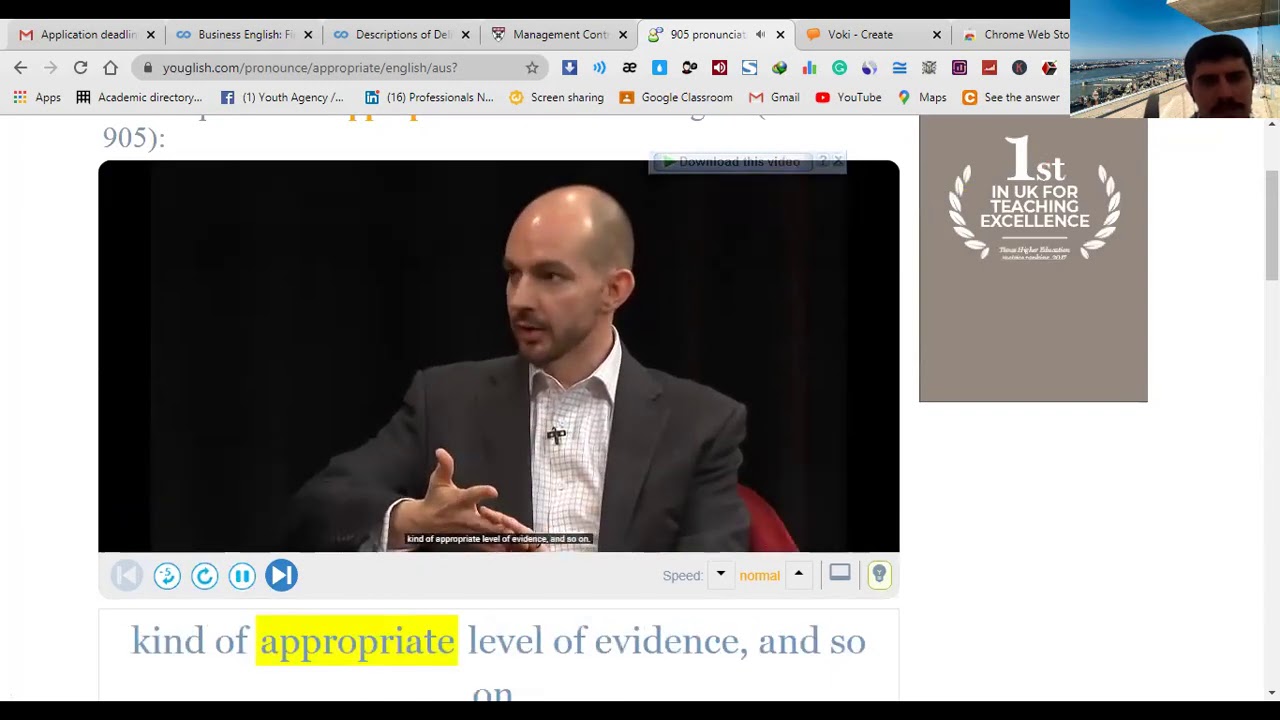Click the highlighted word appropriate
This screenshot has height=720, width=1280.
357,640
